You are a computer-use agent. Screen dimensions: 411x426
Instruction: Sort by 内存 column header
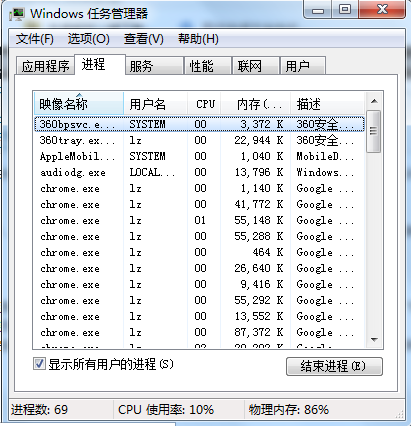click(256, 104)
